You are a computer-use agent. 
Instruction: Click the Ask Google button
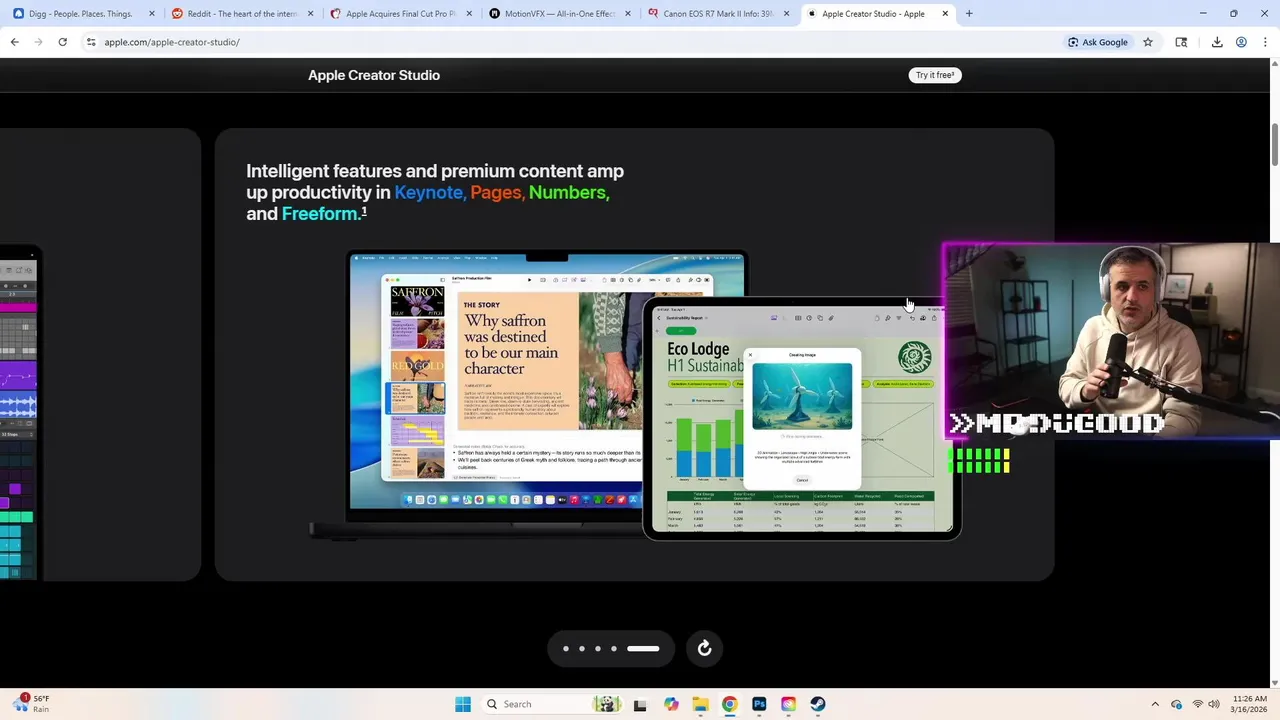point(1098,42)
